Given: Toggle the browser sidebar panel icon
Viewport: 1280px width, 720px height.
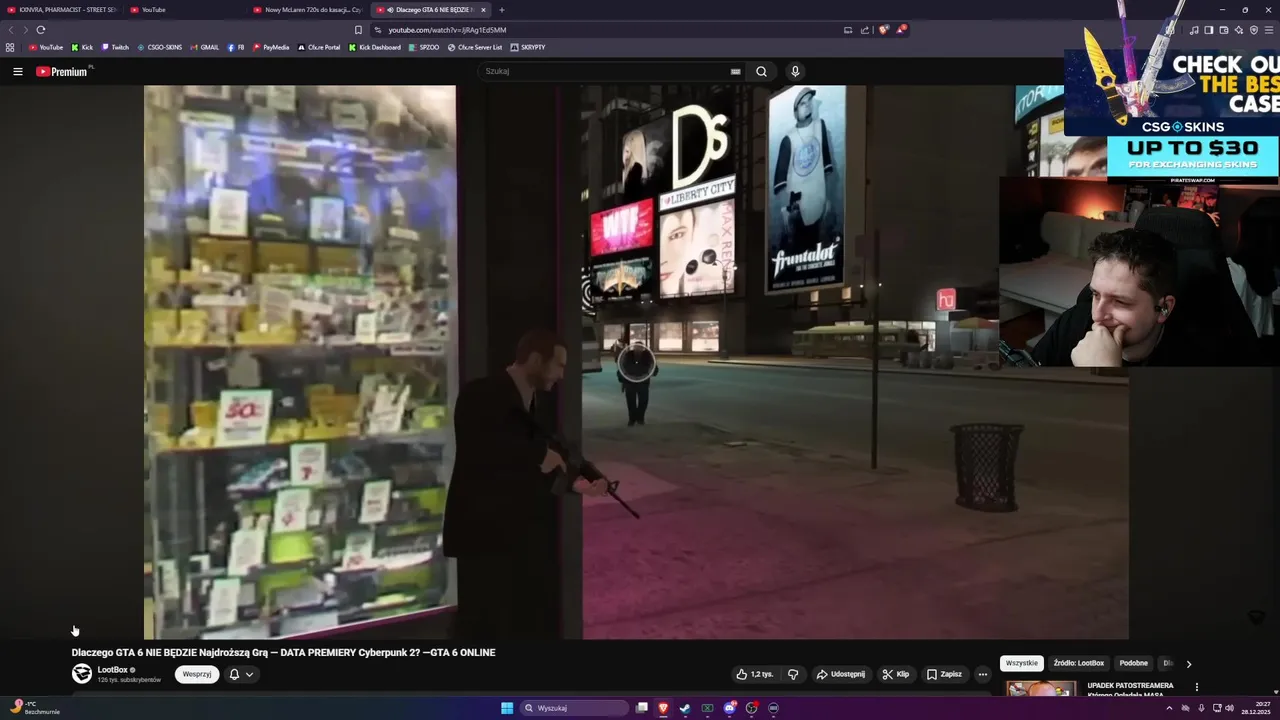Looking at the screenshot, I should point(1209,30).
